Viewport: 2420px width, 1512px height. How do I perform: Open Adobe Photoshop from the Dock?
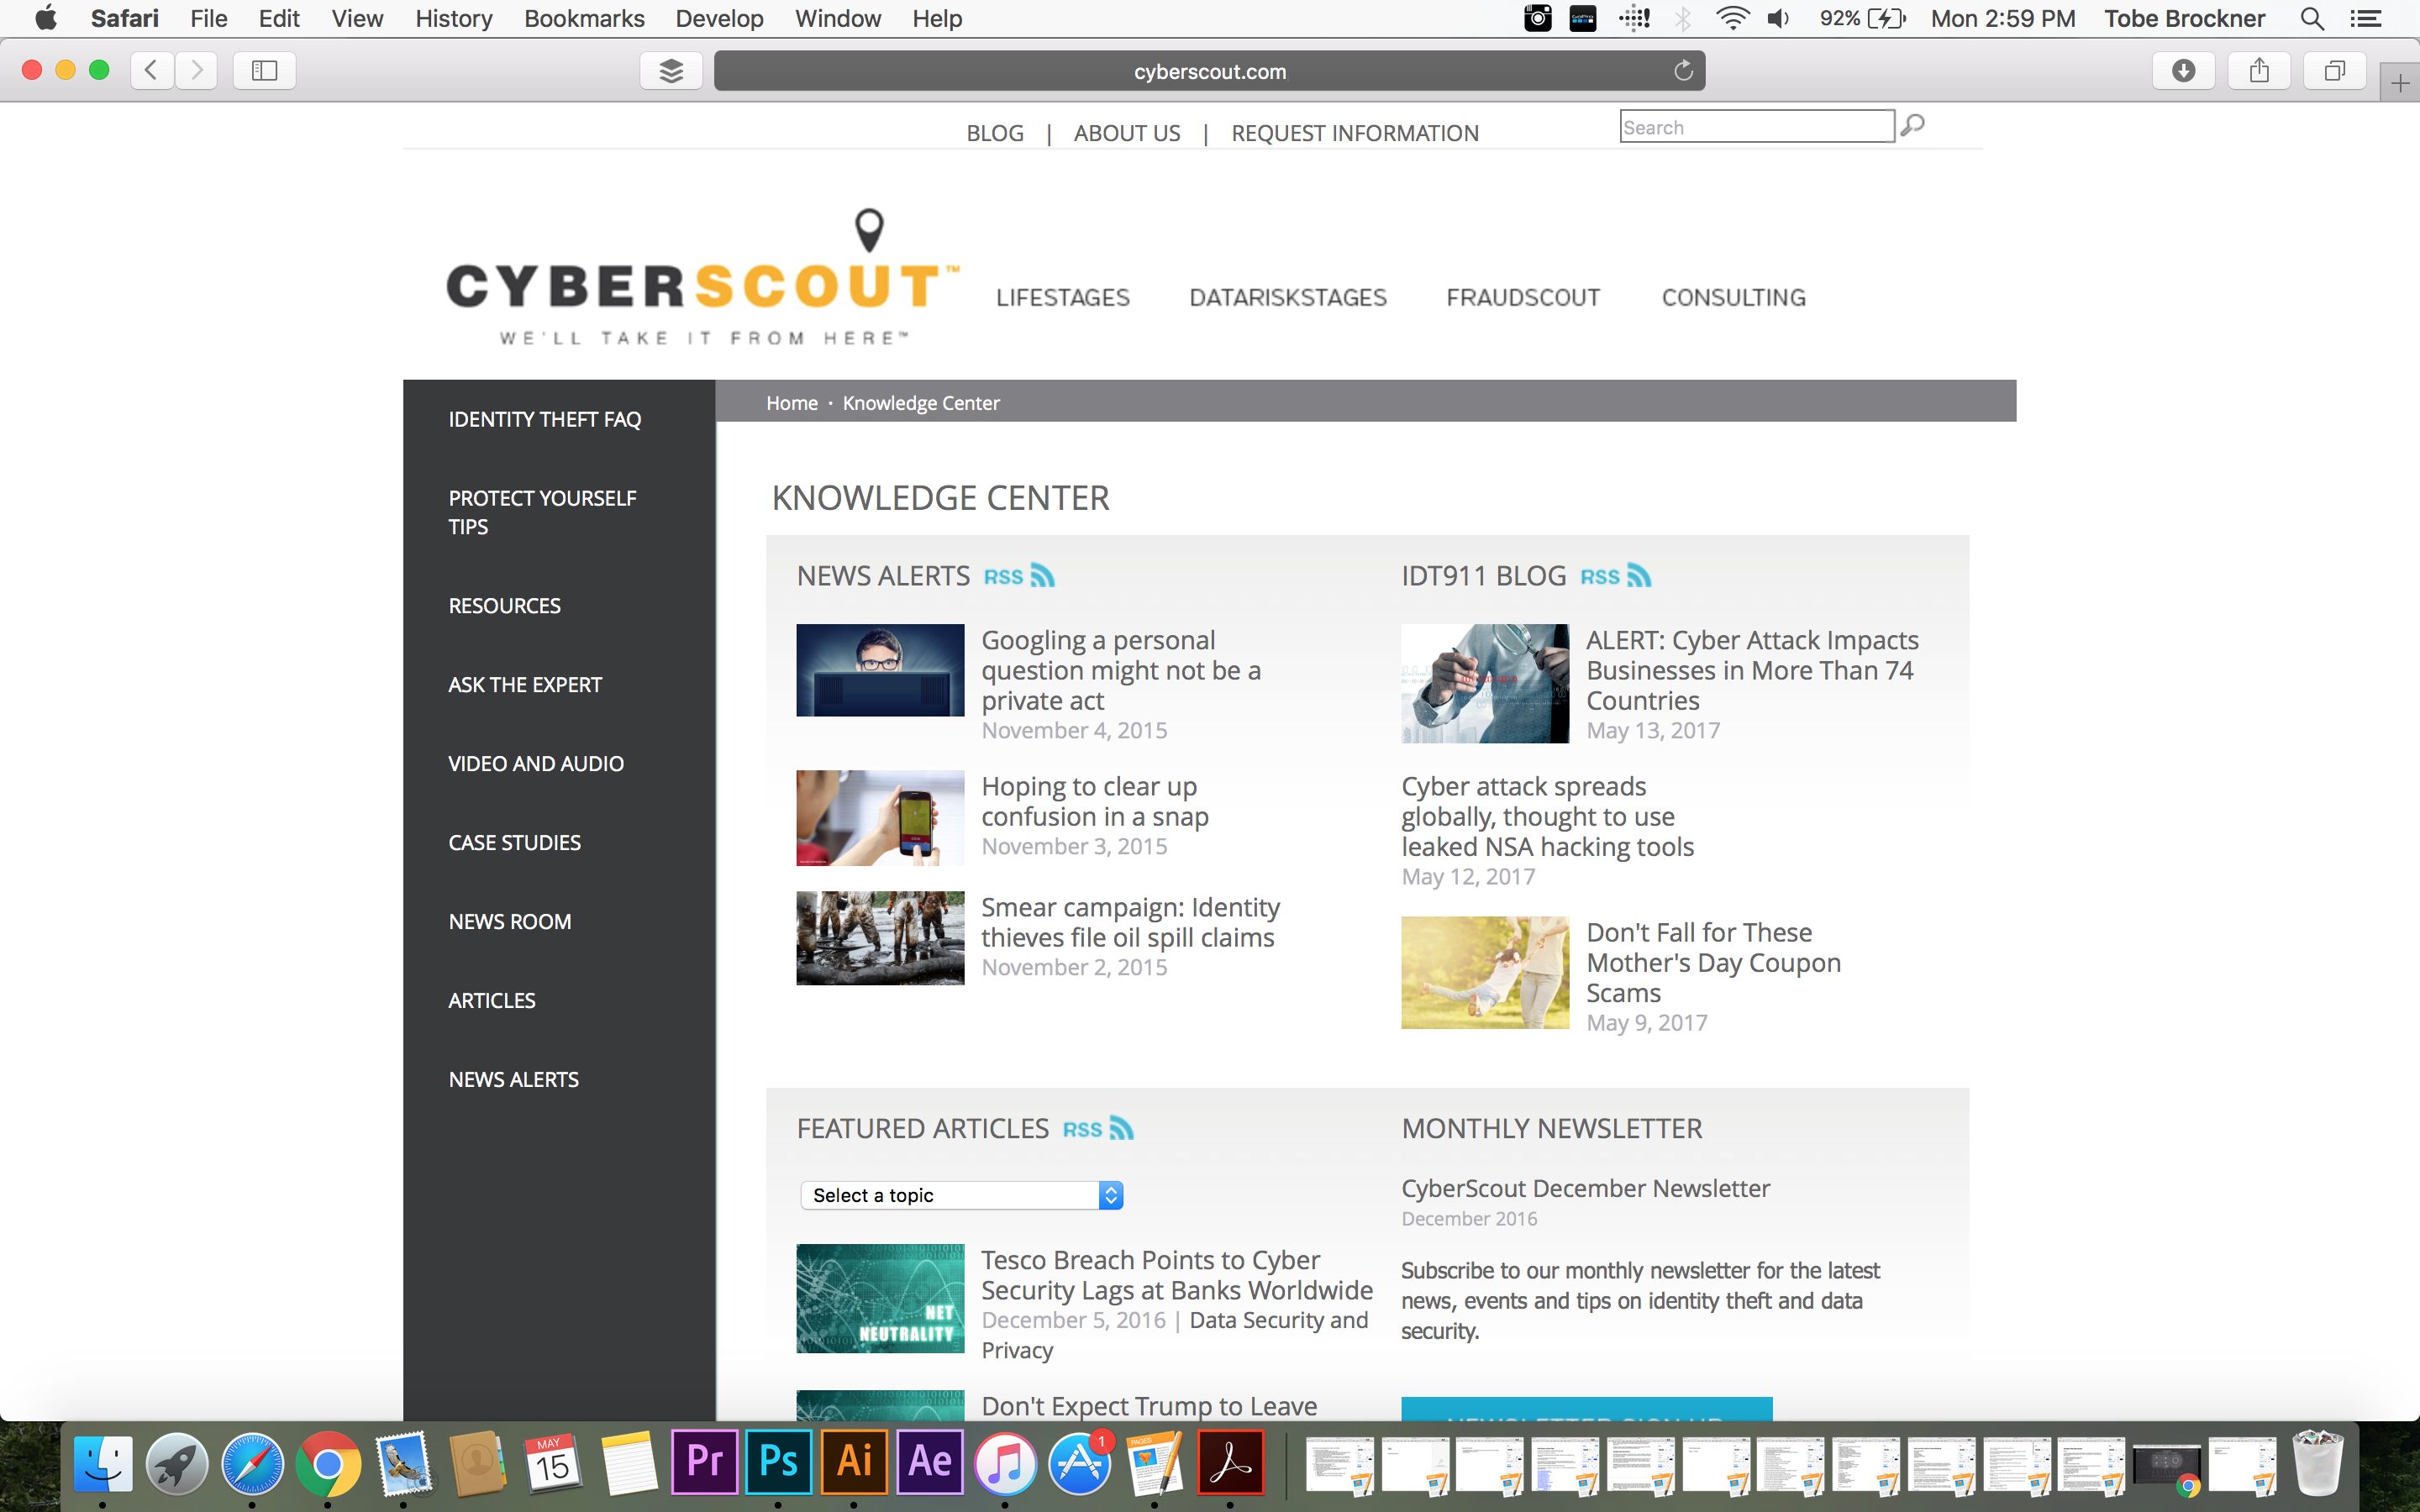coord(779,1462)
